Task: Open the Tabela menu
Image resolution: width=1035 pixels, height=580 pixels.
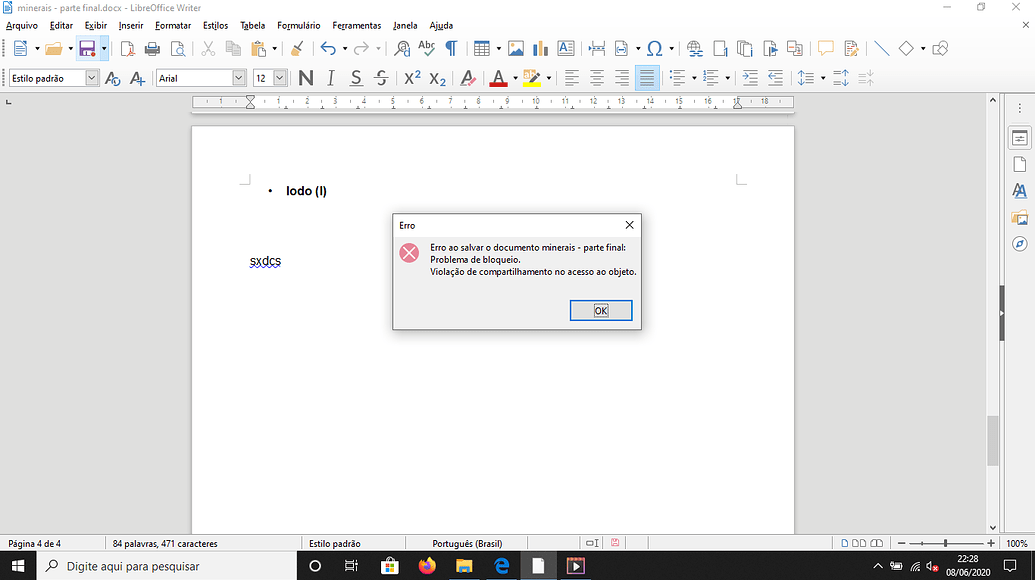Action: click(252, 25)
